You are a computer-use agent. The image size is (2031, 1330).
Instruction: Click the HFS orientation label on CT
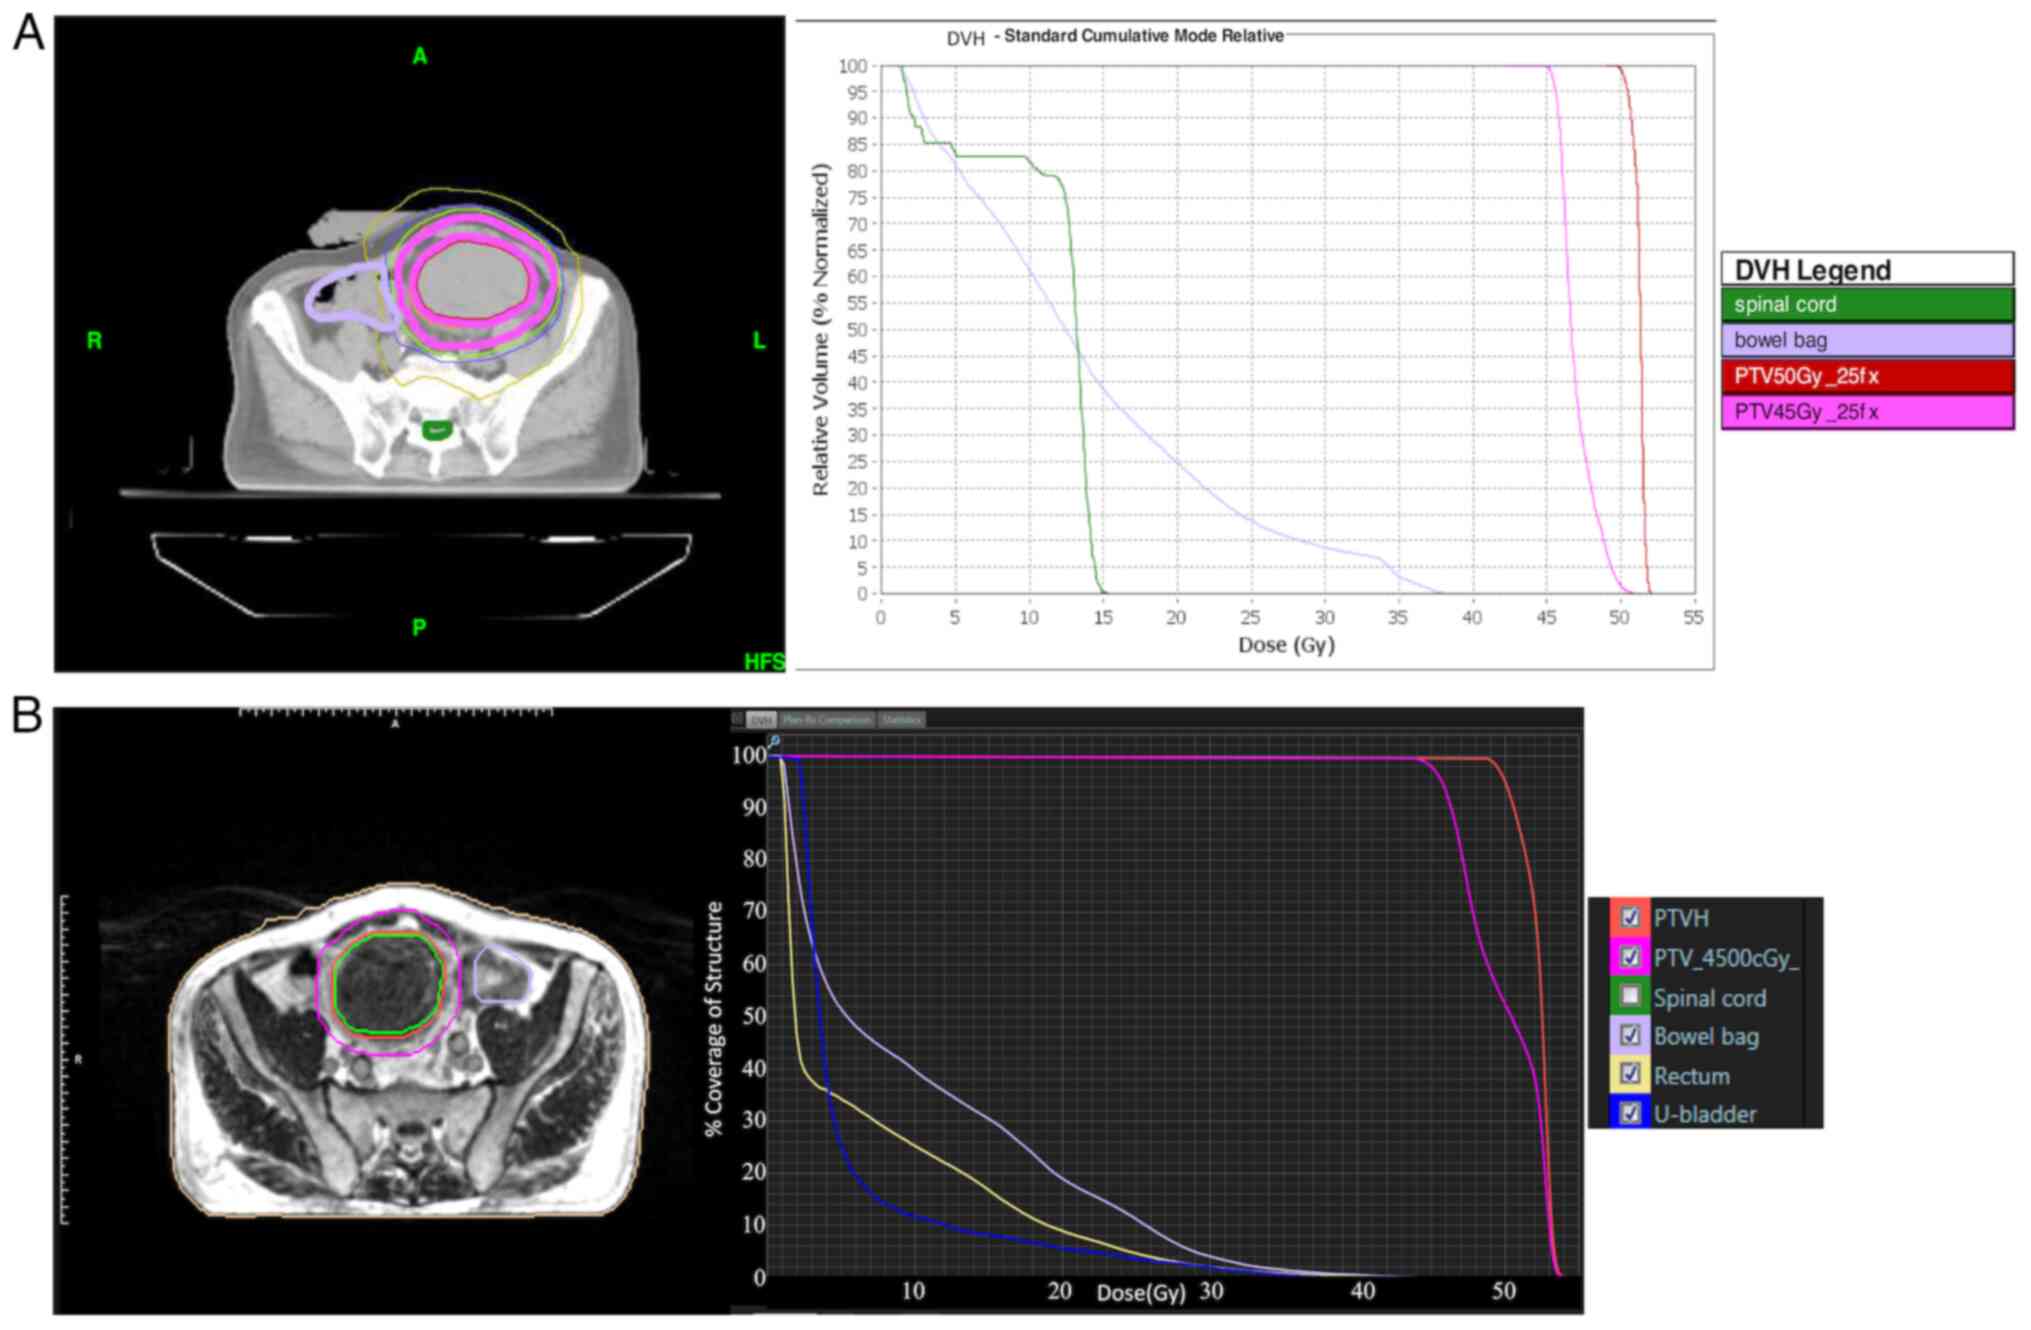tap(764, 662)
